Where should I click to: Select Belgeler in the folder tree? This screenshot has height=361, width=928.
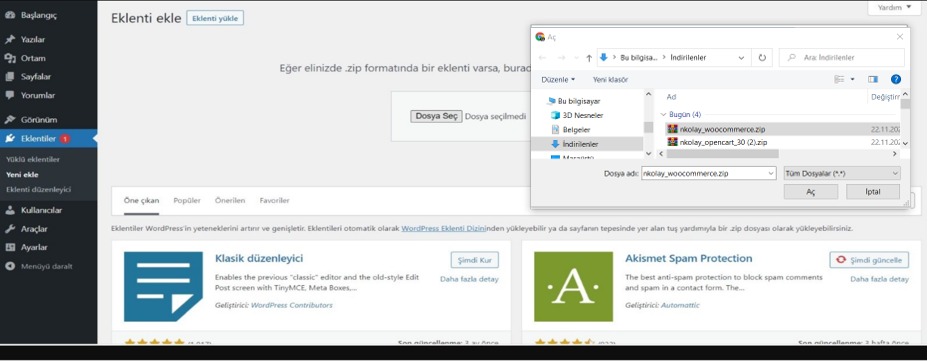coord(576,130)
